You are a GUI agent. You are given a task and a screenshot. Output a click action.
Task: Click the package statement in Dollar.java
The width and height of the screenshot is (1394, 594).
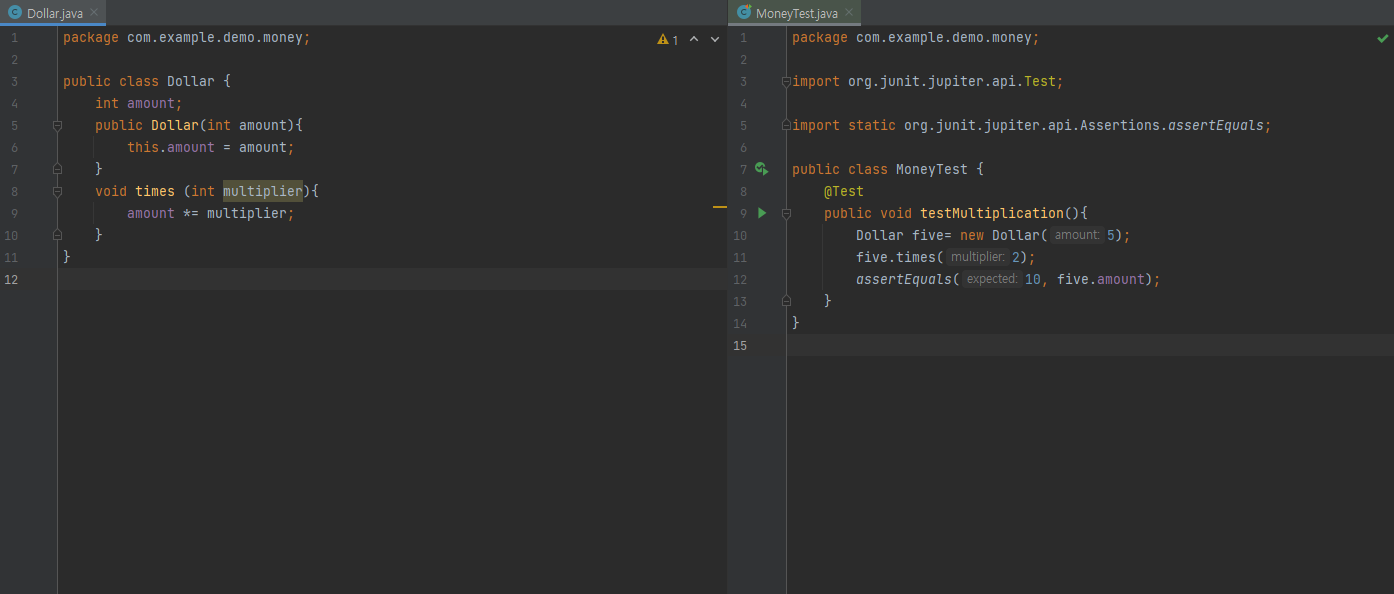[x=187, y=38]
